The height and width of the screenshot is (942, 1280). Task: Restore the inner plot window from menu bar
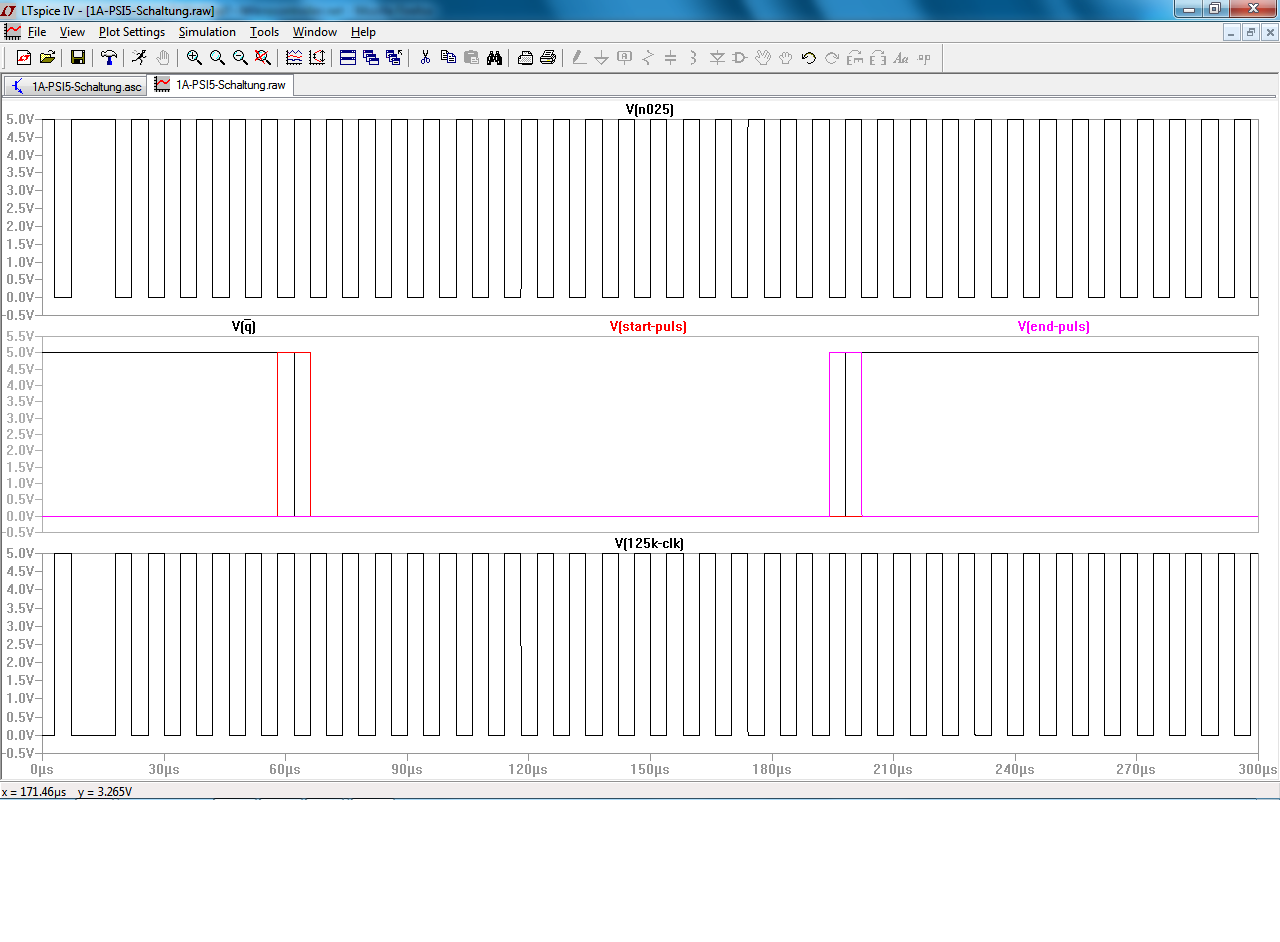[1251, 32]
